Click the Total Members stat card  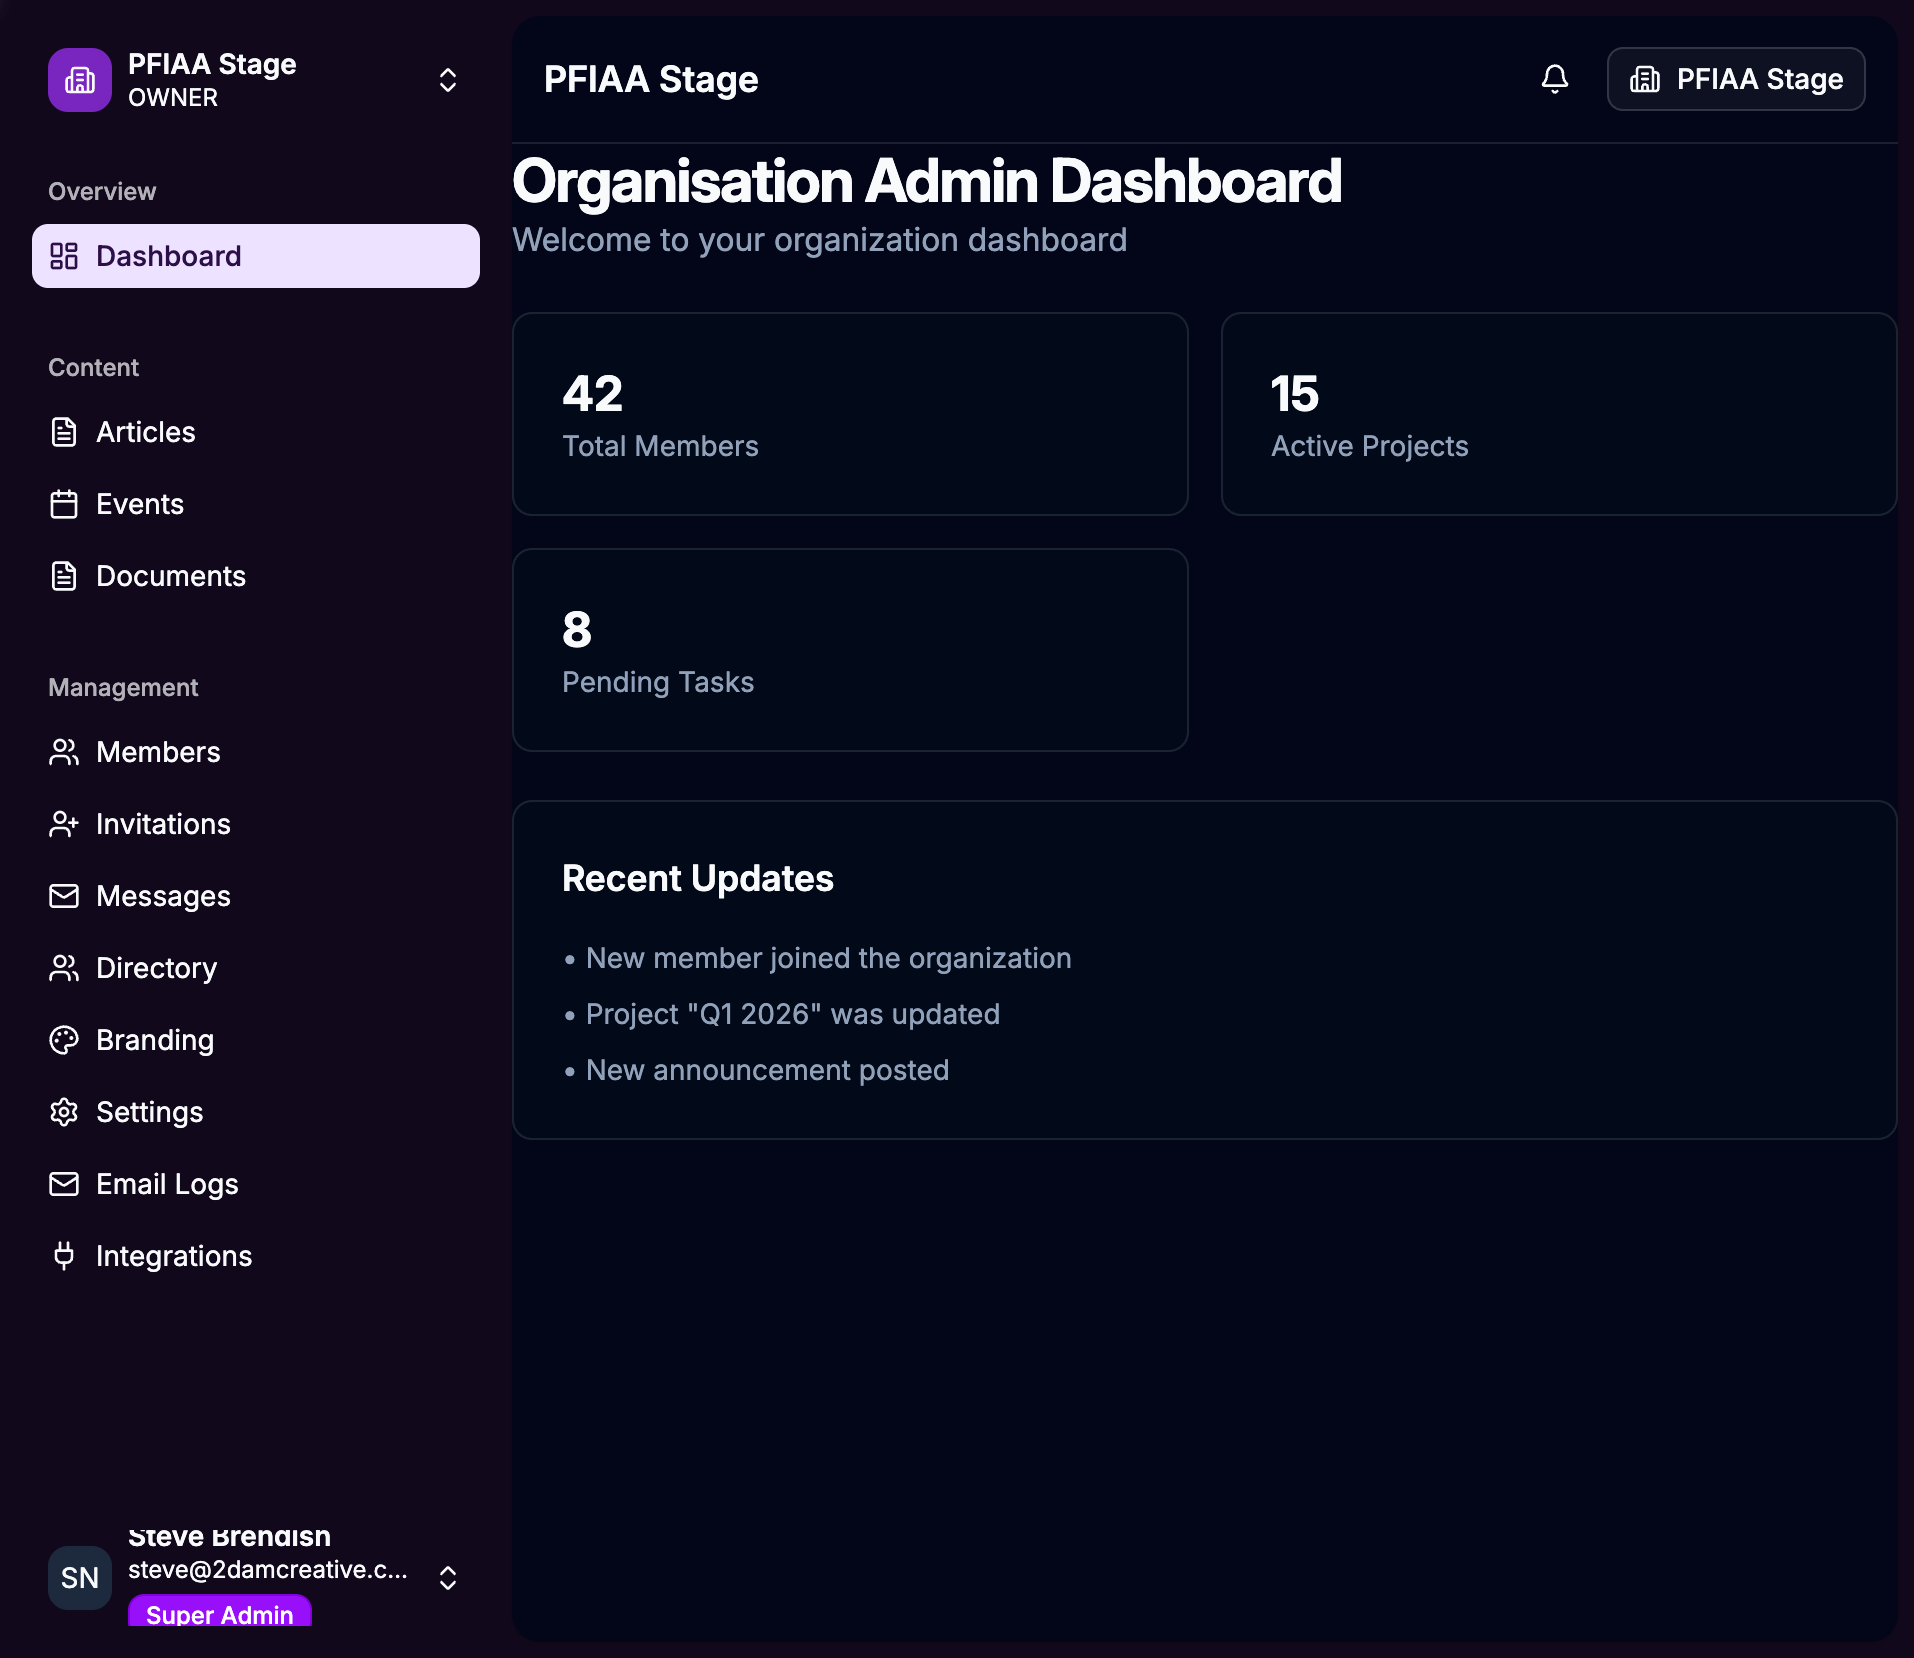(850, 414)
